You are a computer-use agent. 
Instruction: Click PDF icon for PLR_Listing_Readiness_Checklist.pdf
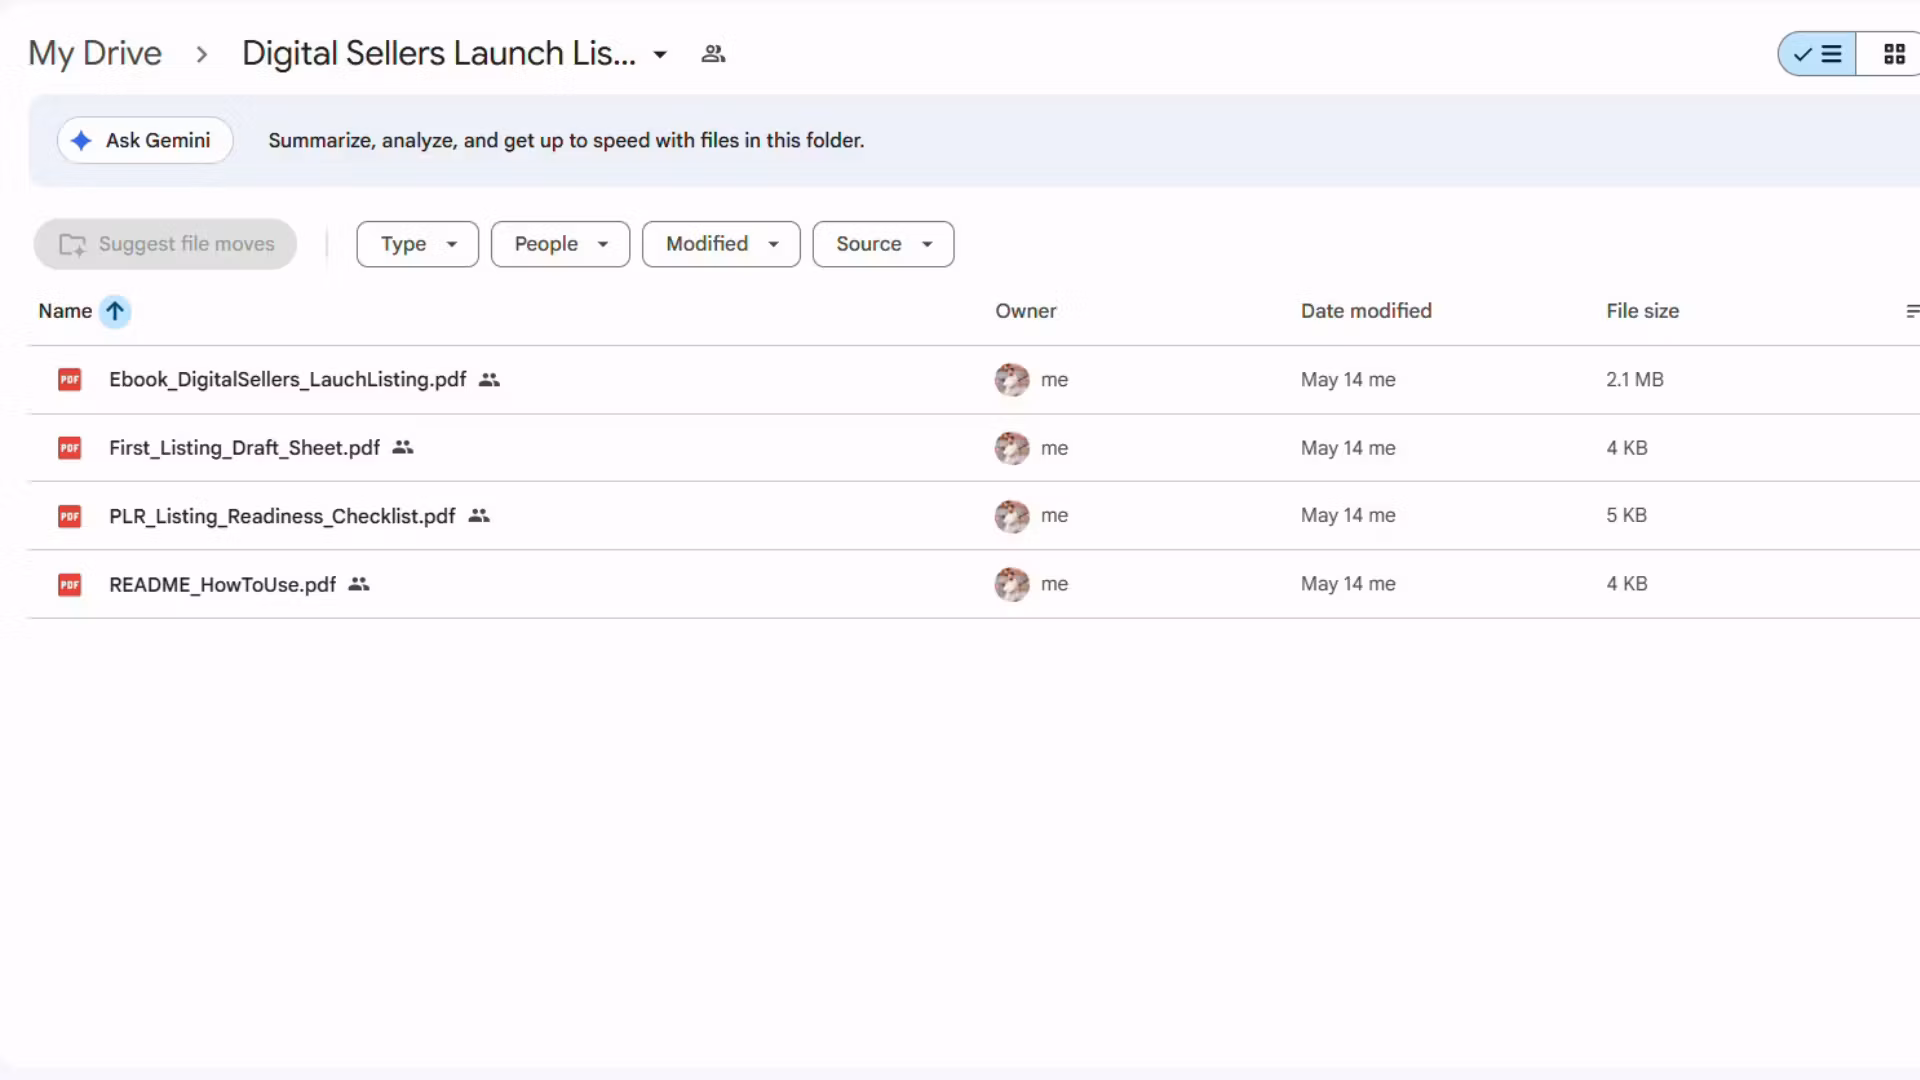(x=69, y=516)
